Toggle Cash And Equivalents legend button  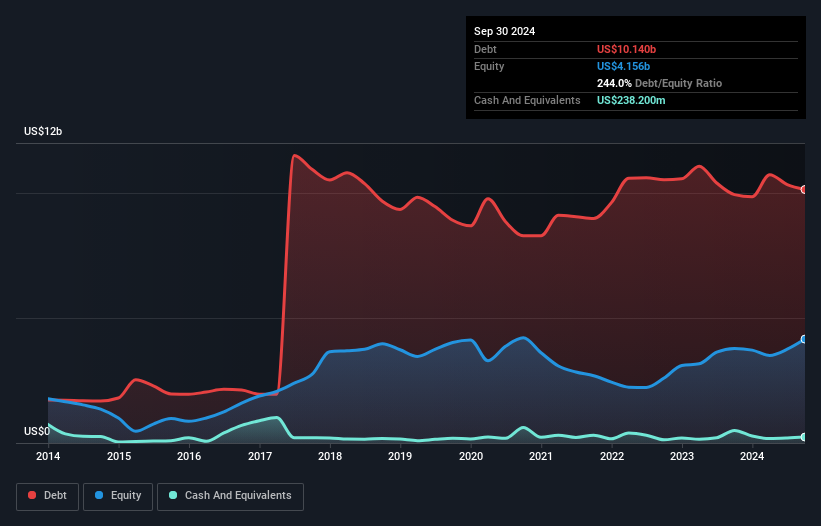tap(230, 496)
